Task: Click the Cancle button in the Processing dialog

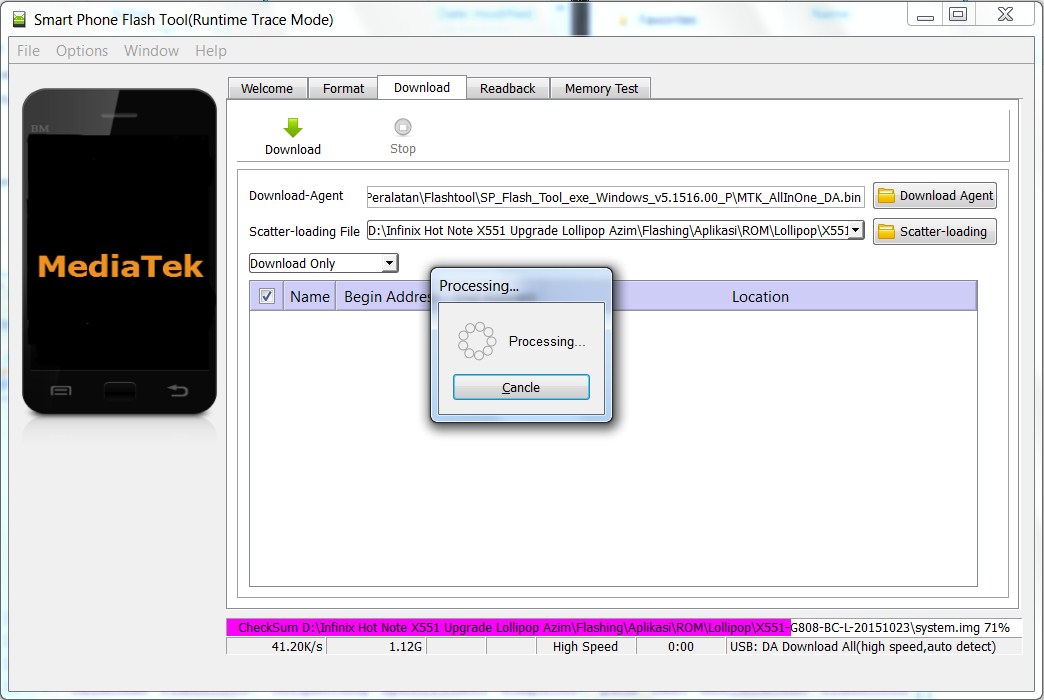Action: coord(520,387)
